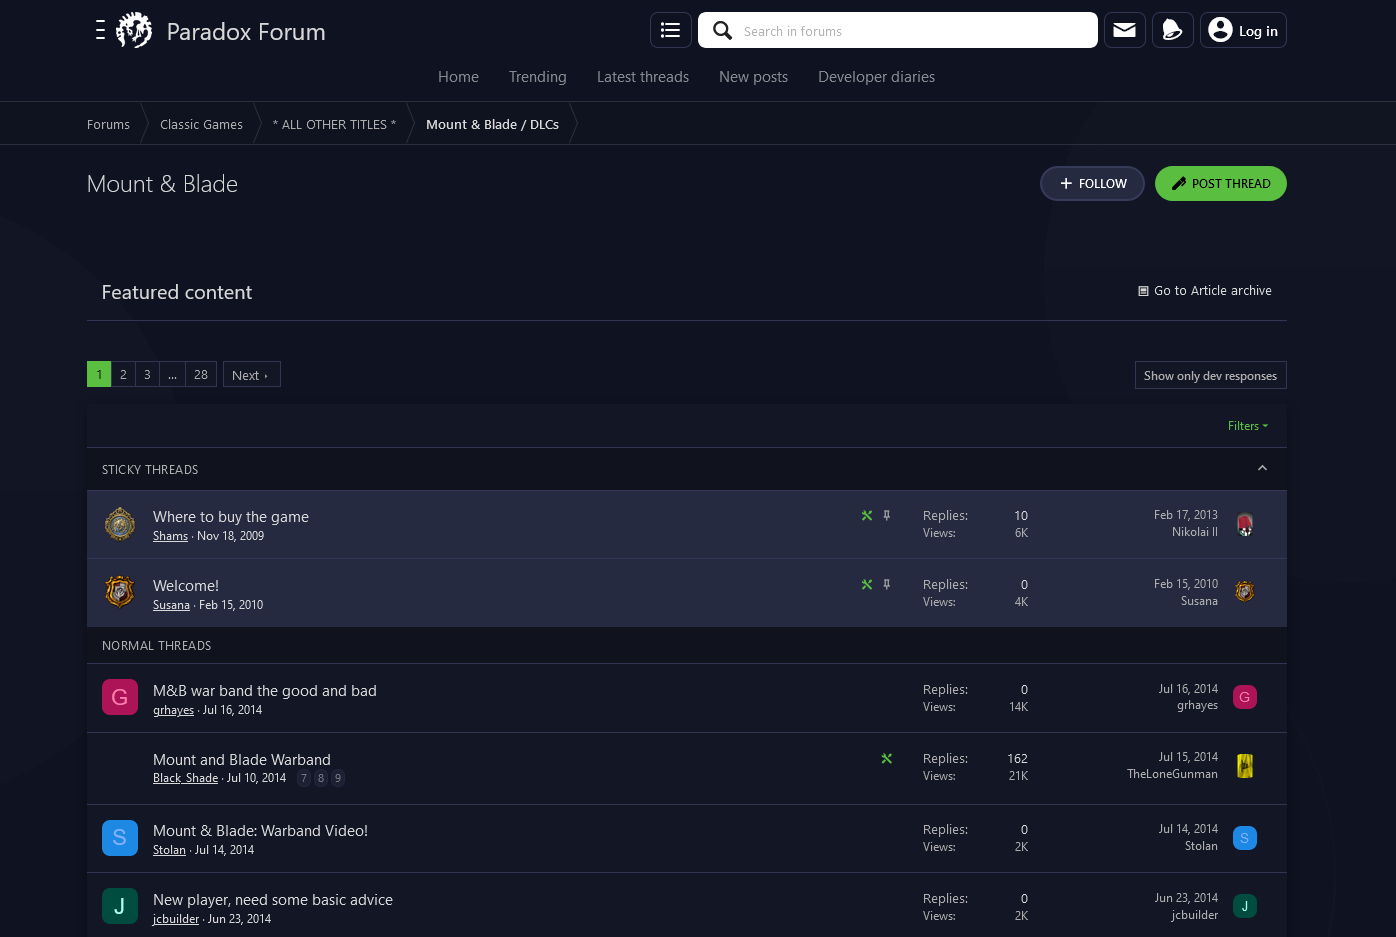Click Stolan small last-poster avatar
Screen dimensions: 1396x937
(x=1245, y=838)
